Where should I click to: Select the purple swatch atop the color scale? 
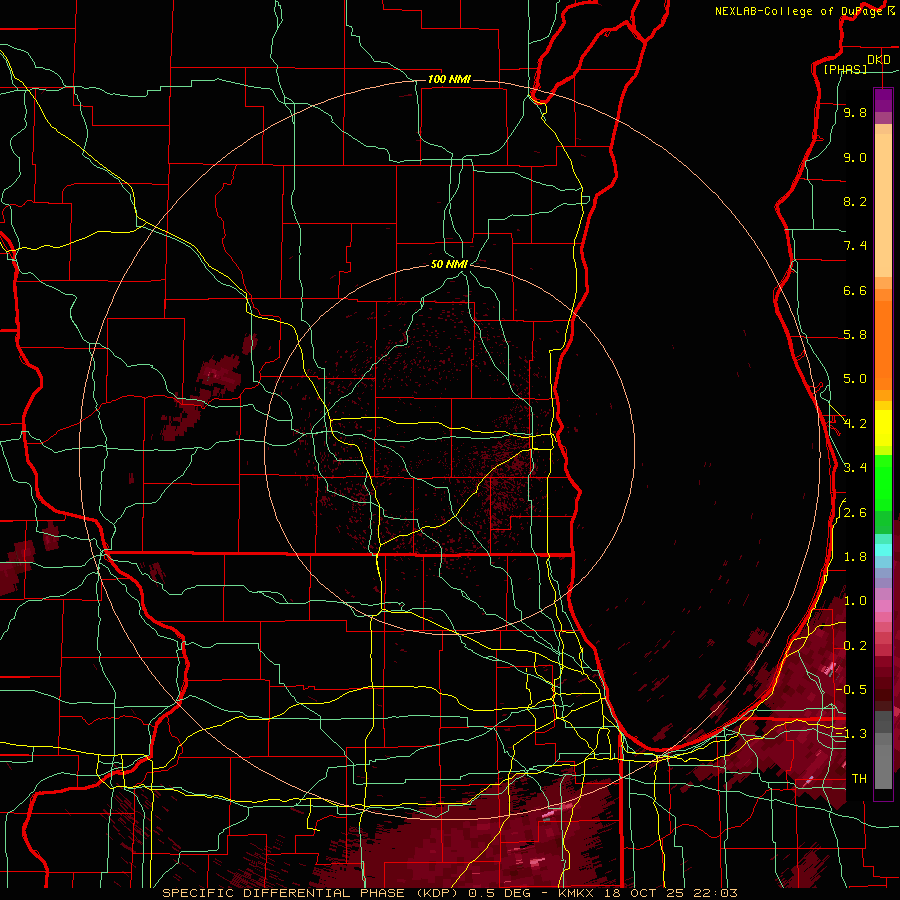click(x=883, y=100)
